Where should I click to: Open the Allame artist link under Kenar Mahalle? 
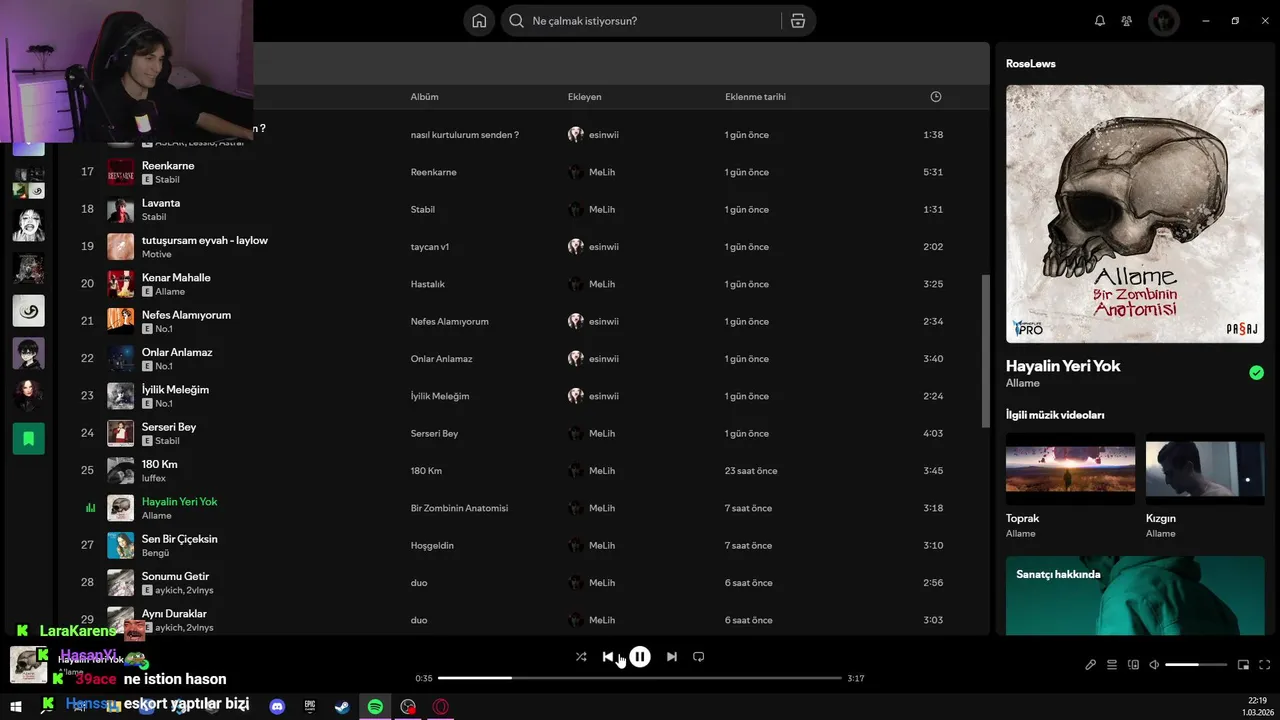pos(170,292)
